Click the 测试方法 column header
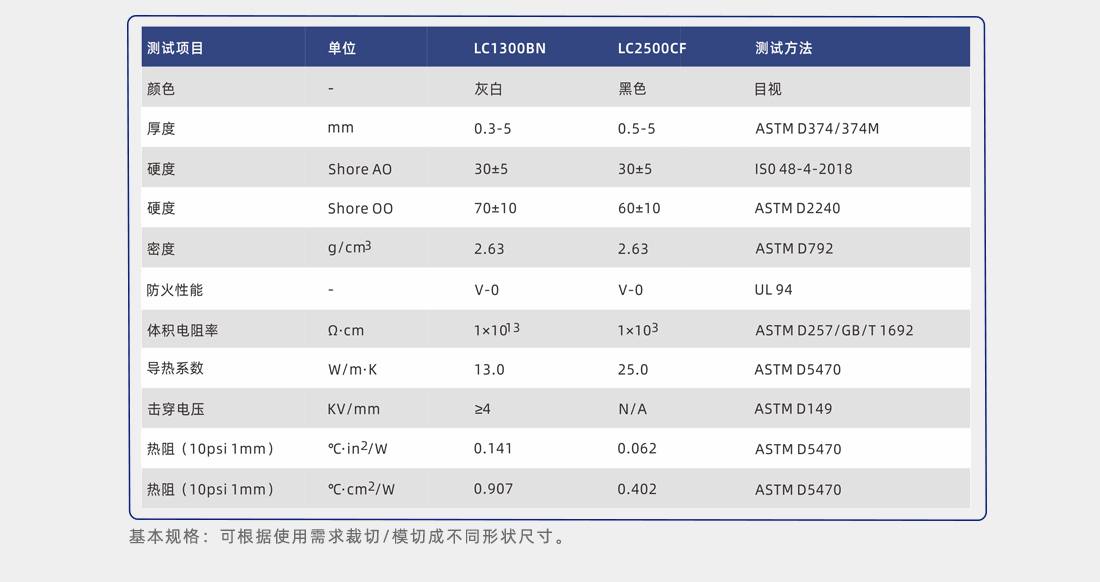Image resolution: width=1100 pixels, height=582 pixels. point(784,48)
